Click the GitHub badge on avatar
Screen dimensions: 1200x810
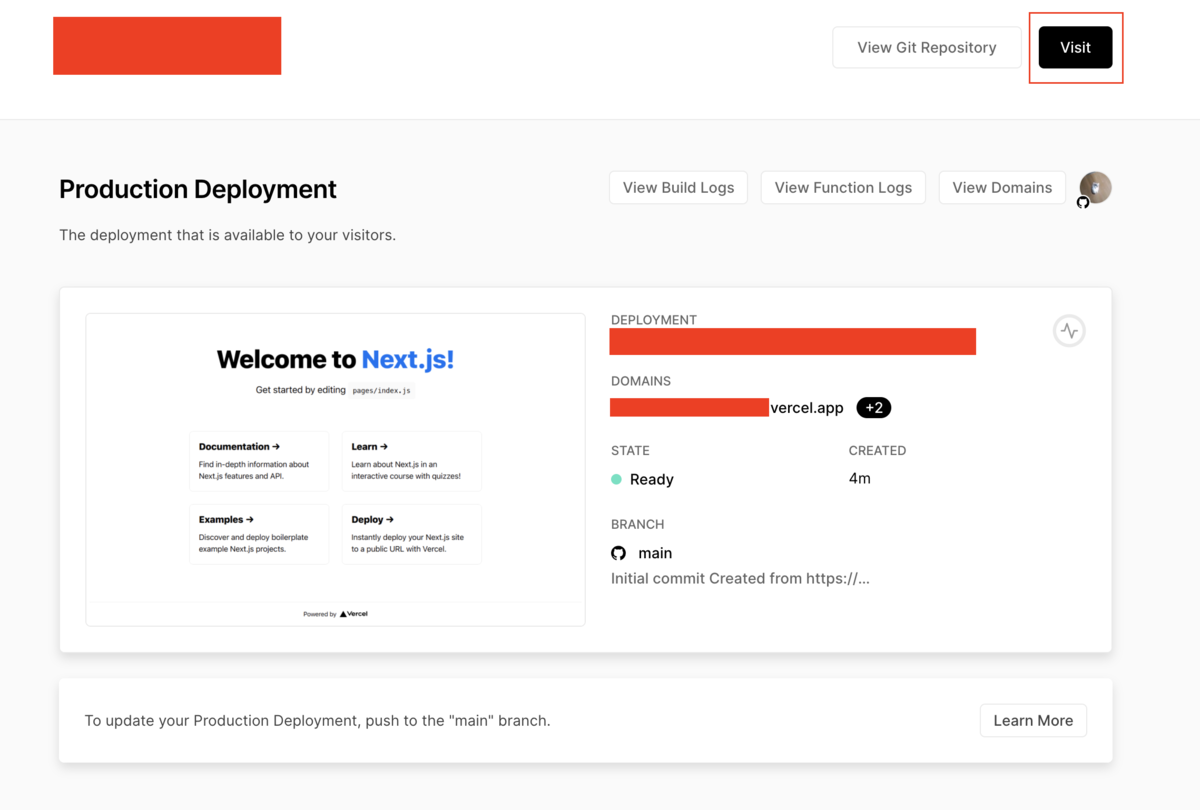click(x=1083, y=202)
